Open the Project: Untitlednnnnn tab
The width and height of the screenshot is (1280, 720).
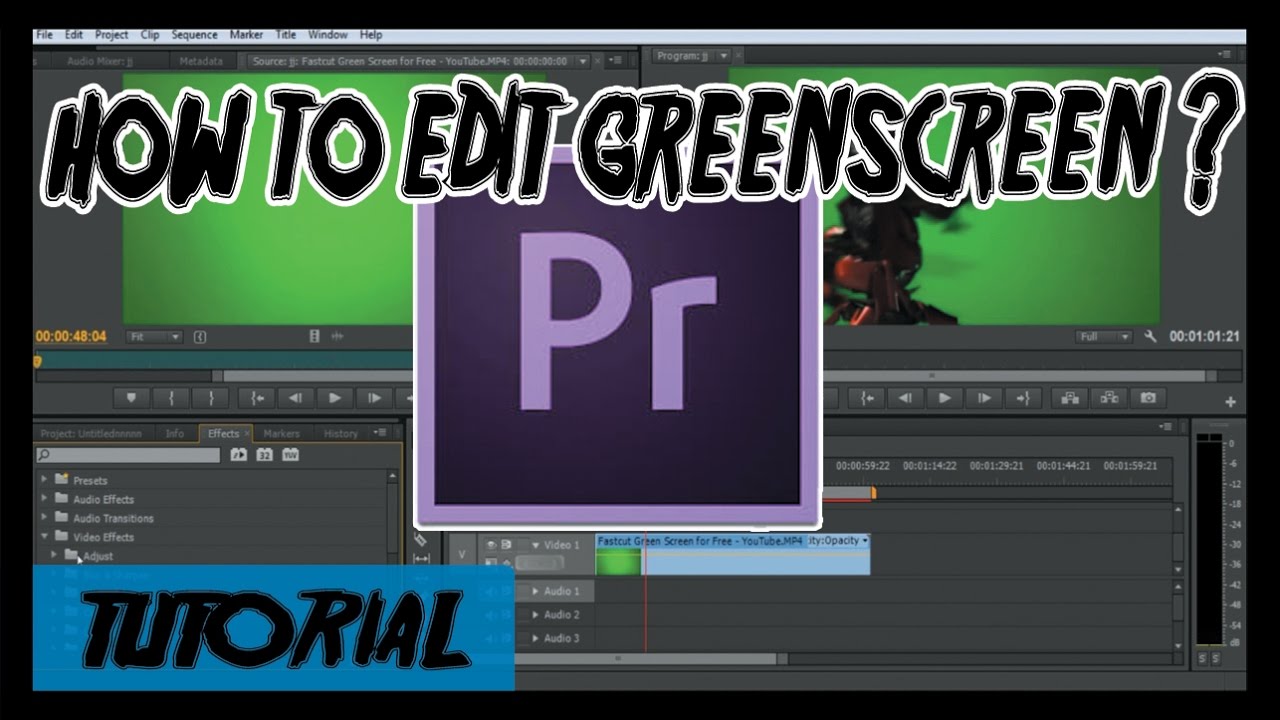[x=91, y=434]
